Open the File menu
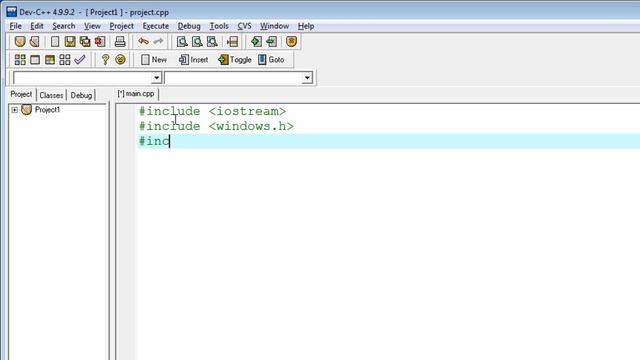The width and height of the screenshot is (640, 360). click(16, 26)
